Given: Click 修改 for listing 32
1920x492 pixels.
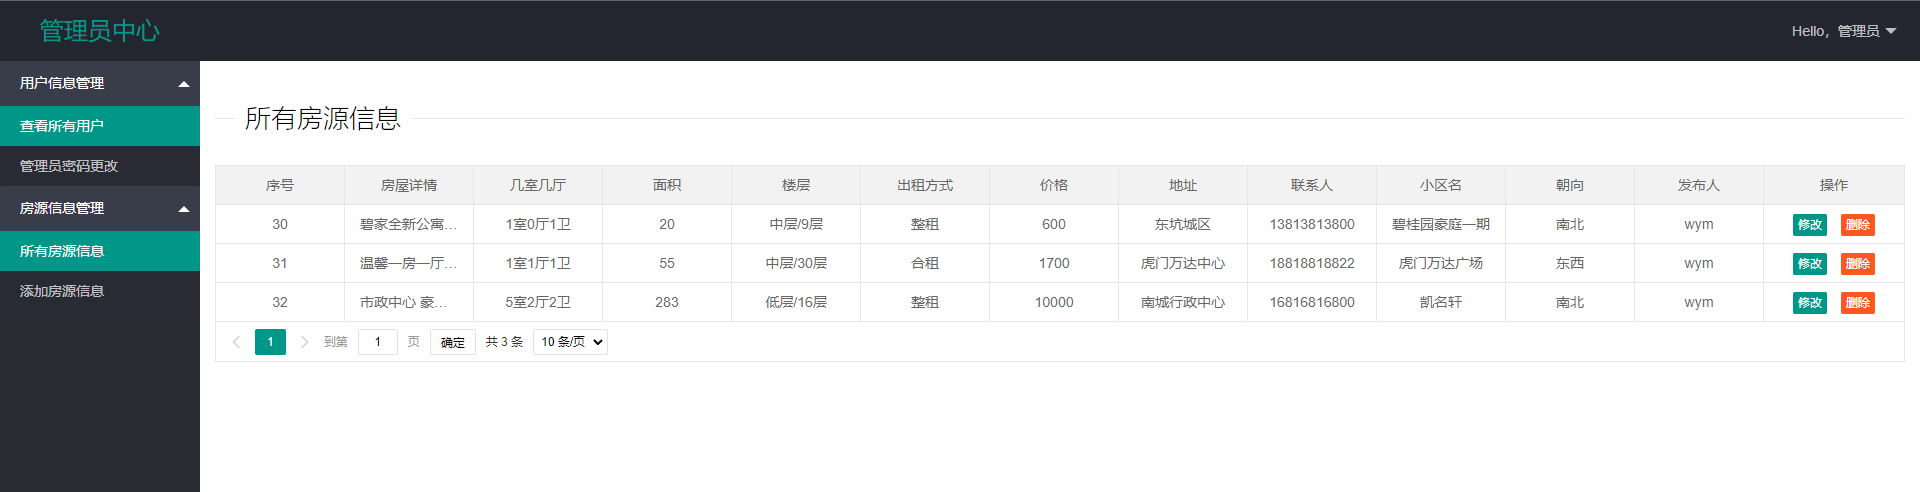Looking at the screenshot, I should point(1809,303).
